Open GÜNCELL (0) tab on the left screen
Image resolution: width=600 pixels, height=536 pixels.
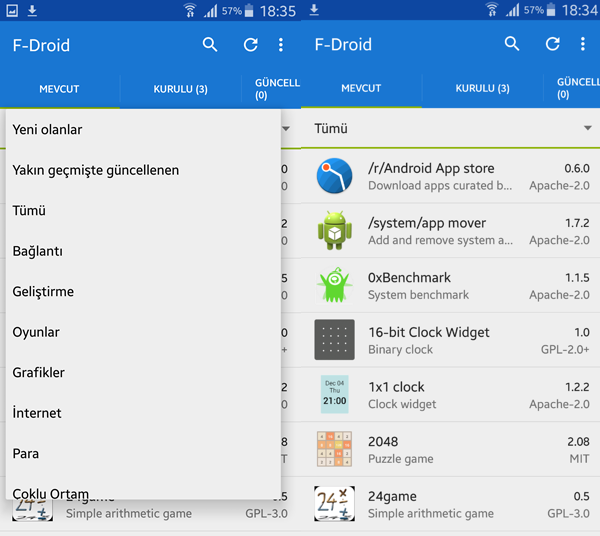(x=272, y=89)
